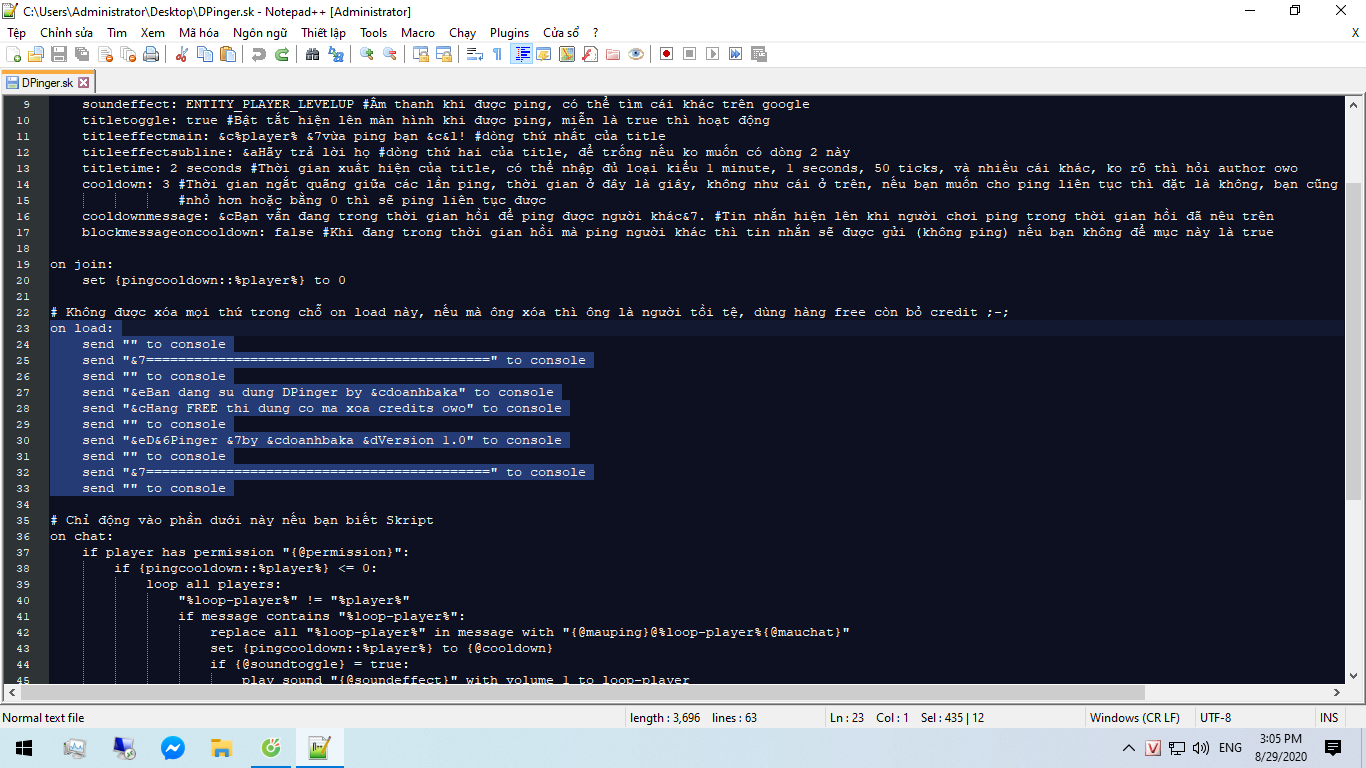Toggle synchronized vertical scrolling
The image size is (1366, 768).
pos(421,54)
